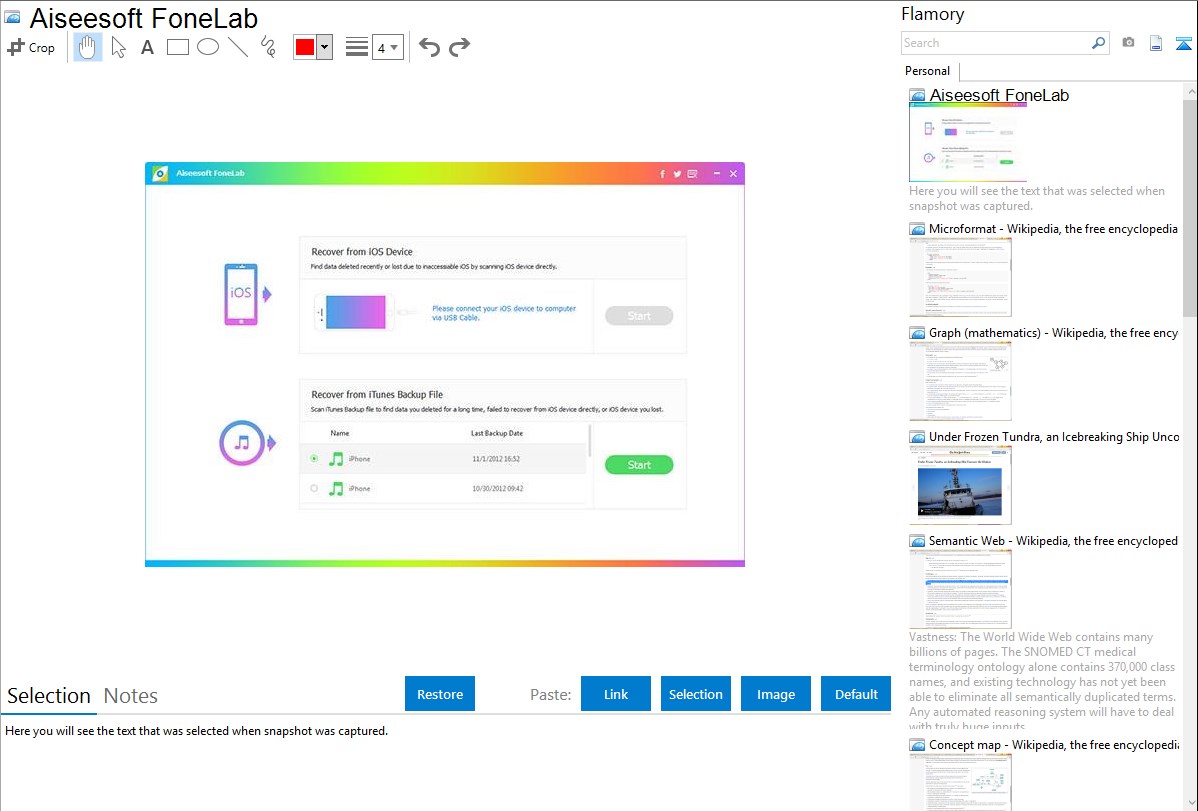Open the Aiseesoft FoneLab thumbnail in sidebar
This screenshot has width=1198, height=811.
coord(968,143)
